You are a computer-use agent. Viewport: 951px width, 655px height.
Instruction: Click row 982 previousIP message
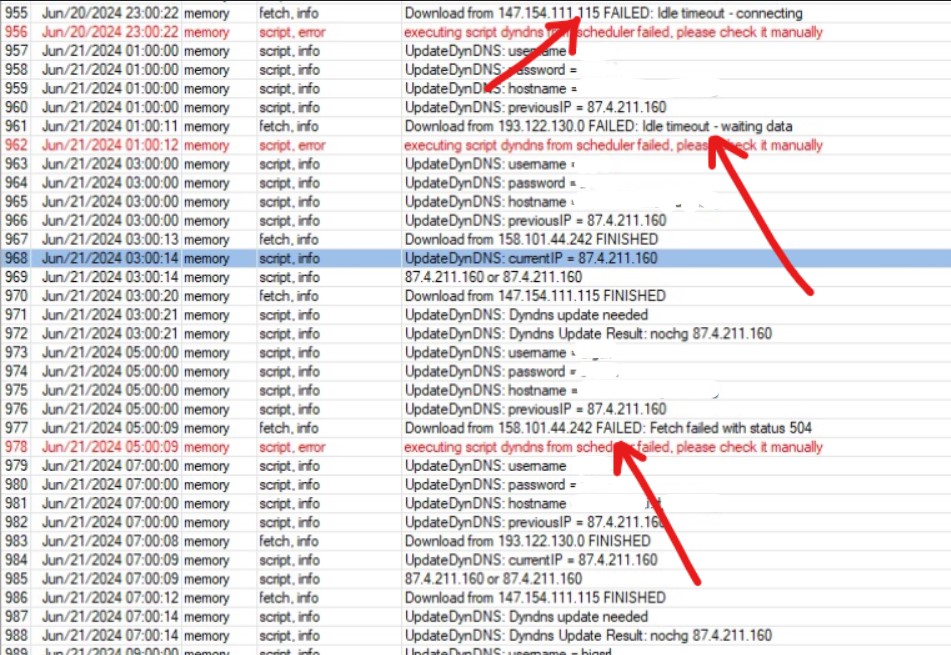pos(536,522)
